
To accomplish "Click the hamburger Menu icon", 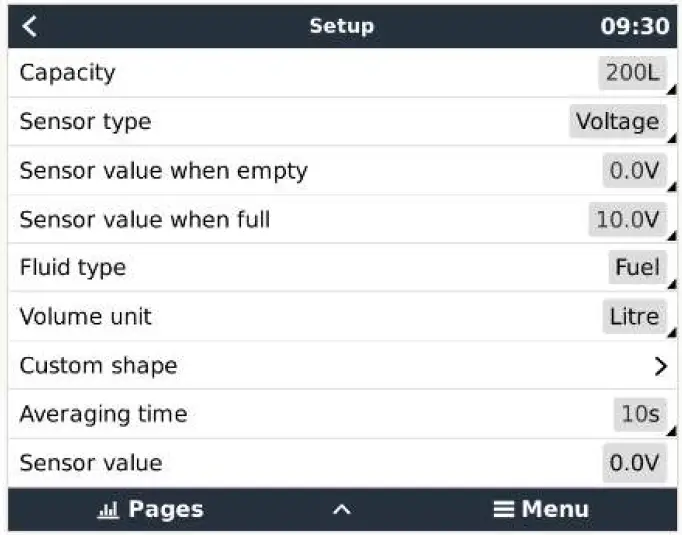I will (x=503, y=510).
